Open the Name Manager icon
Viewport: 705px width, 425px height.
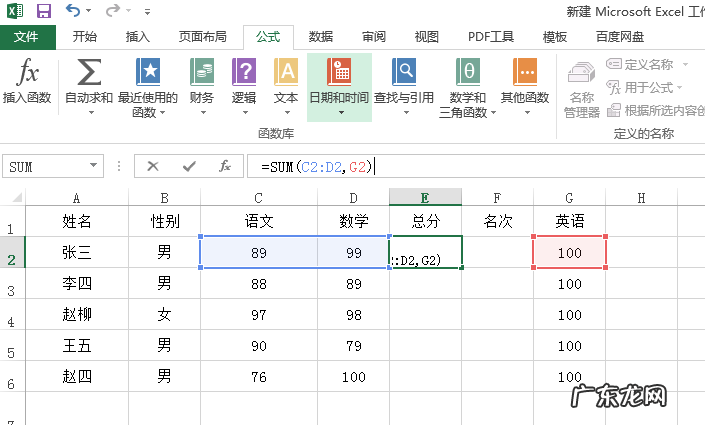(581, 73)
